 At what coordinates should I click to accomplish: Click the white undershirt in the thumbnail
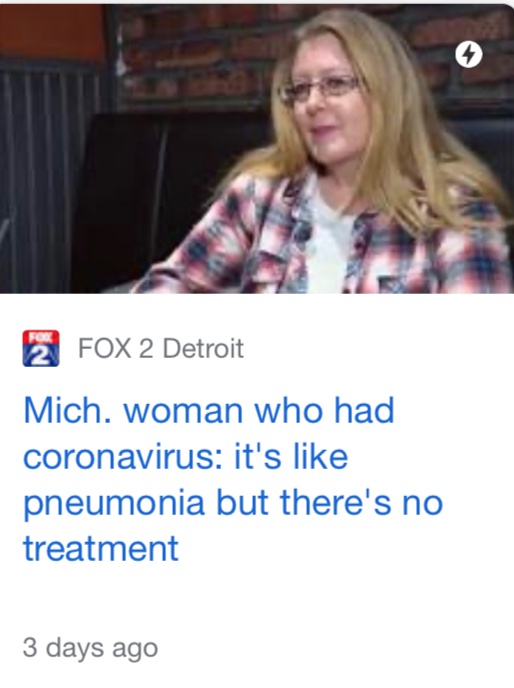coord(327,237)
